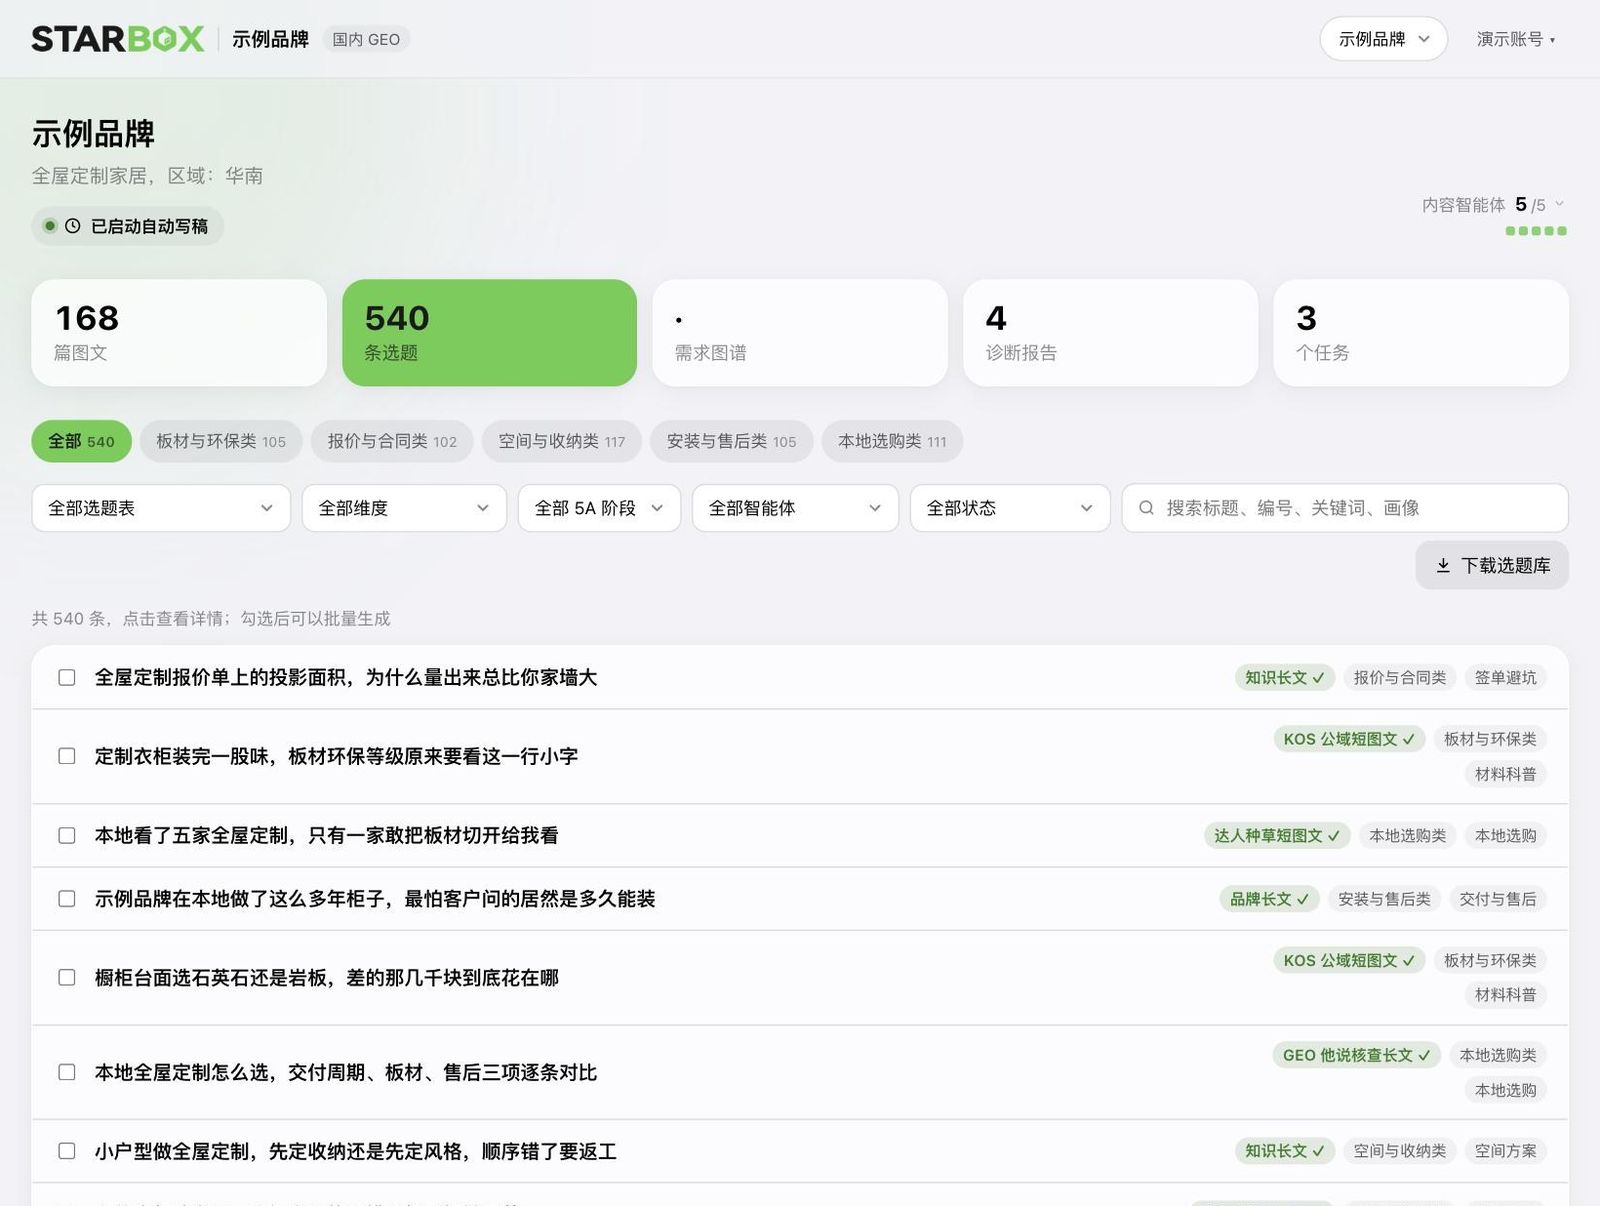Image resolution: width=1600 pixels, height=1206 pixels.
Task: Check the box for 全屋定制报价单上的投影面积 topic
Action: tap(67, 678)
